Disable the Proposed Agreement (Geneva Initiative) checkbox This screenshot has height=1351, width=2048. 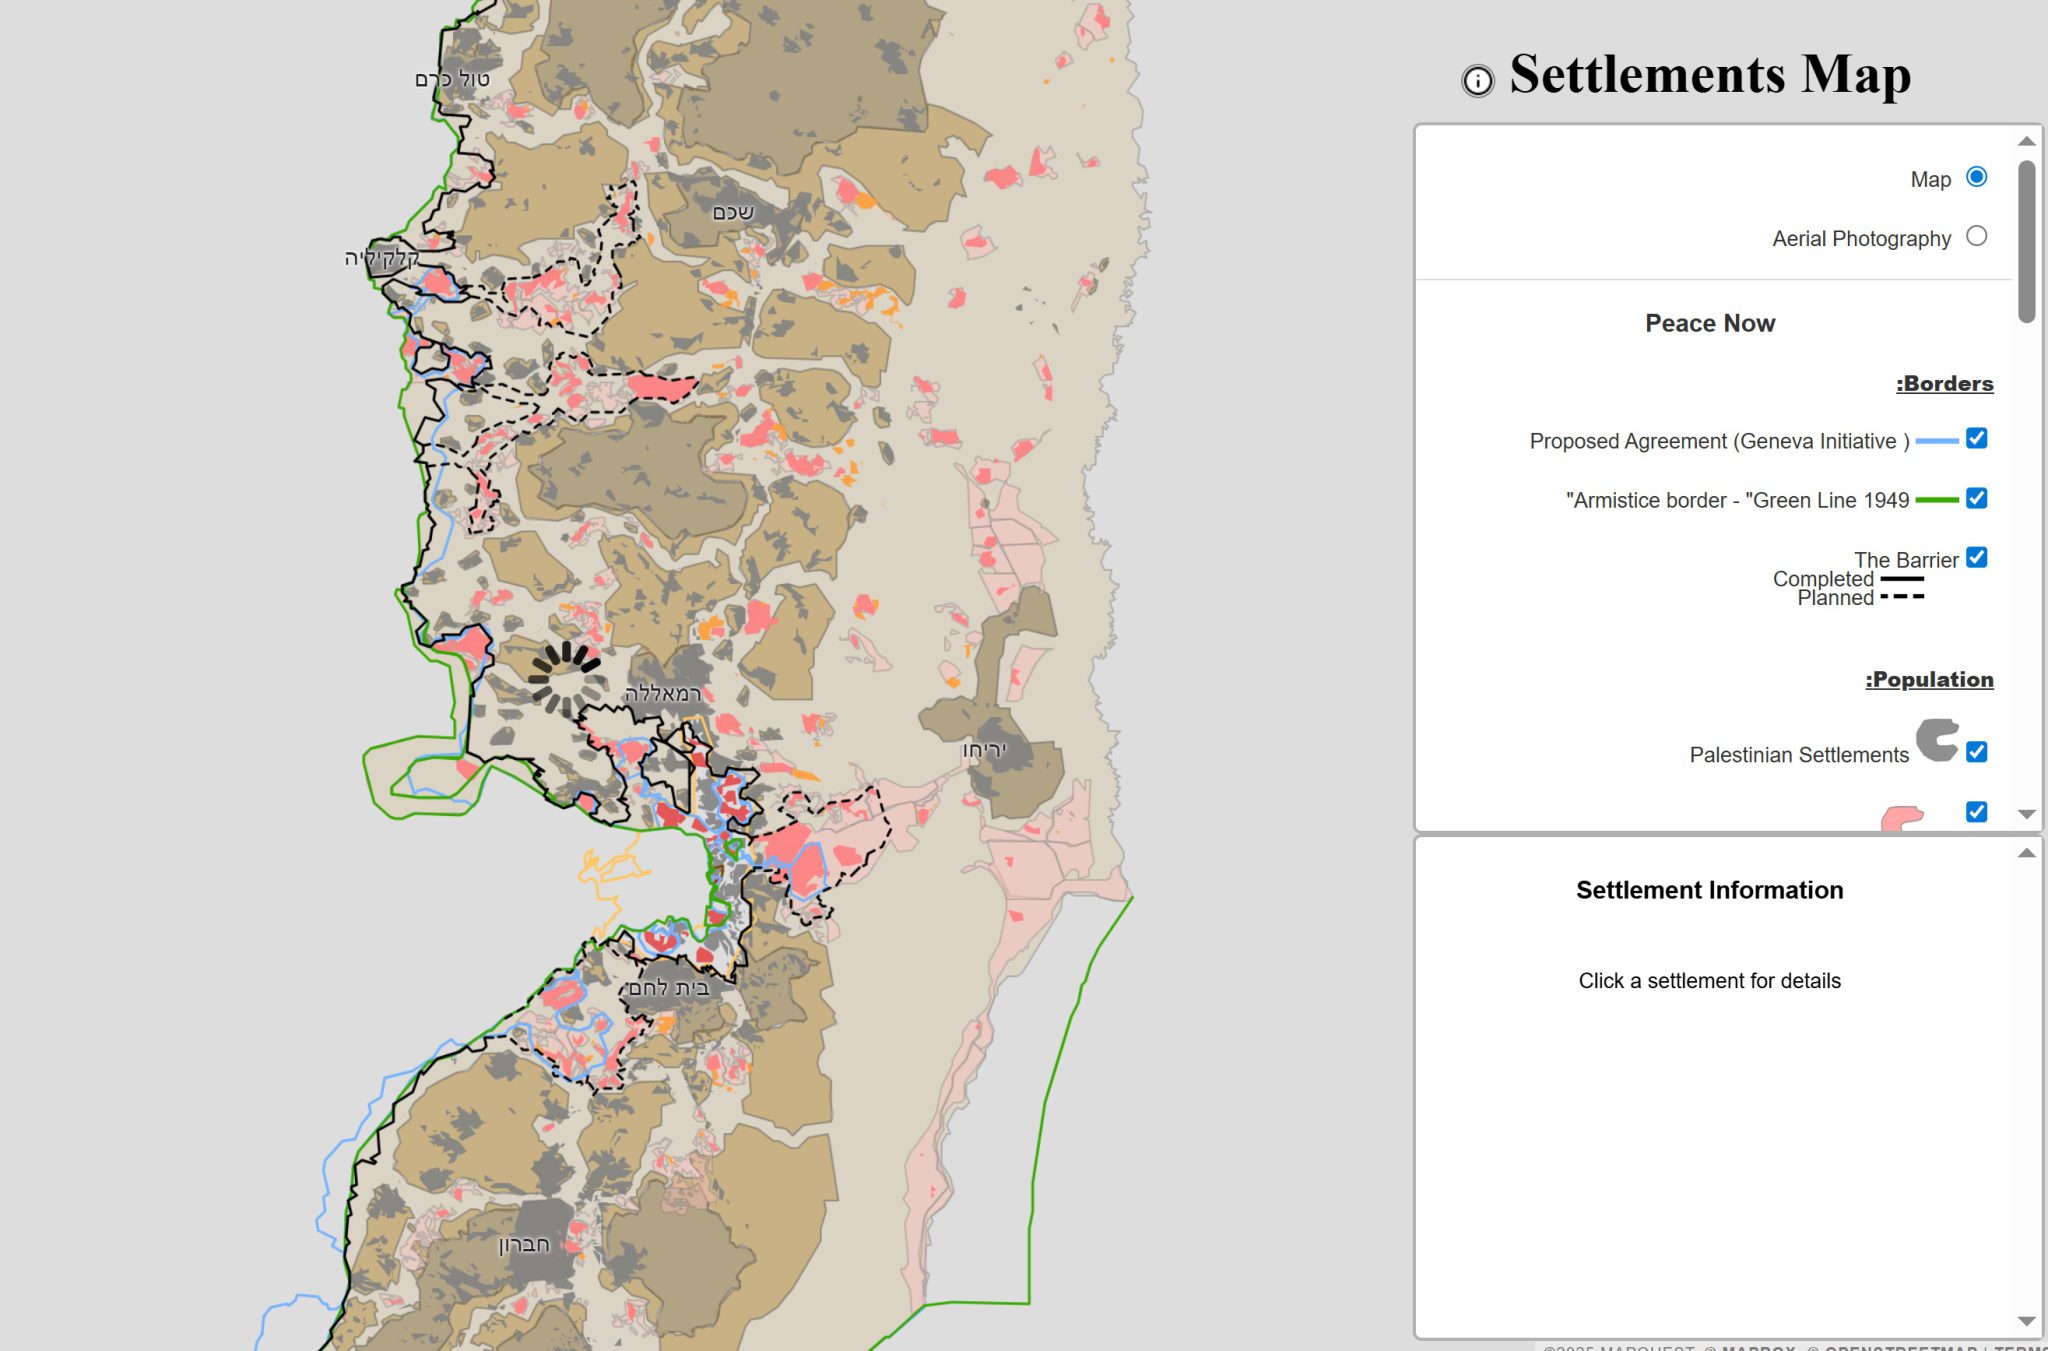click(1975, 438)
